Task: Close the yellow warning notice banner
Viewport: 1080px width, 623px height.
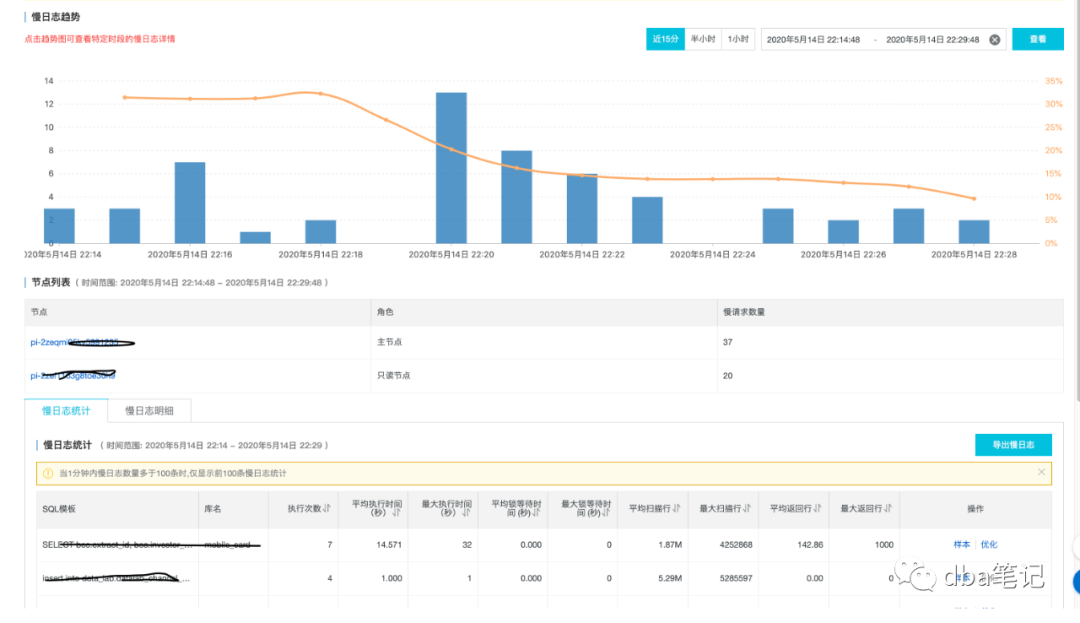Action: click(x=1041, y=472)
